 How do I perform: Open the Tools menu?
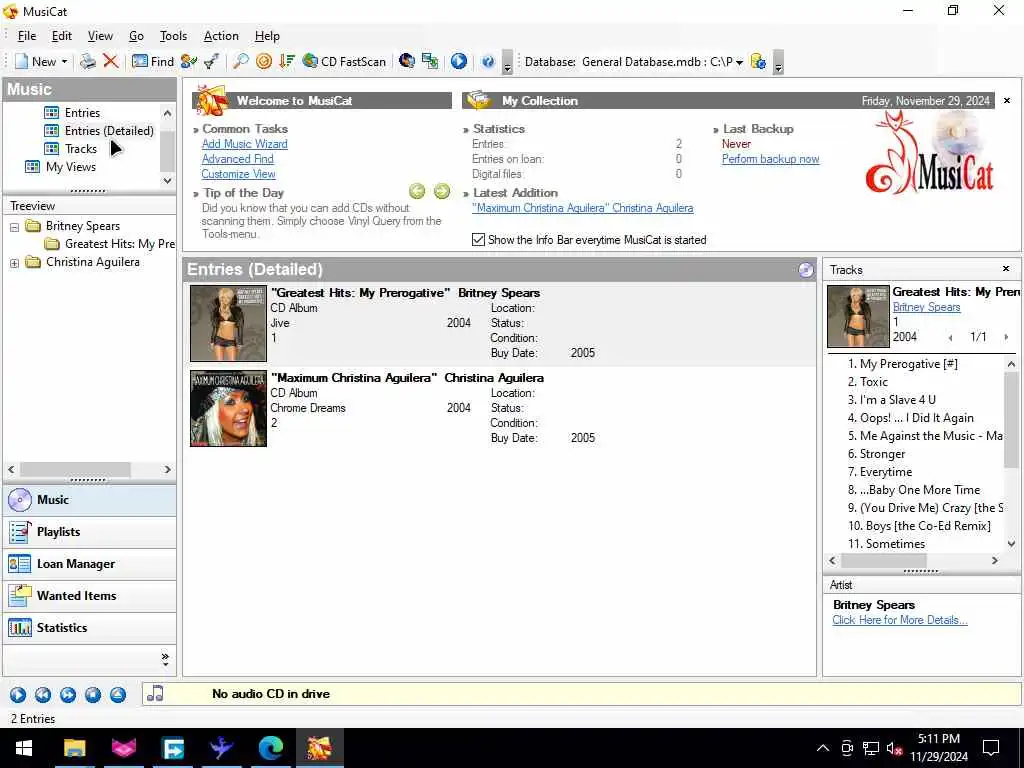point(173,36)
